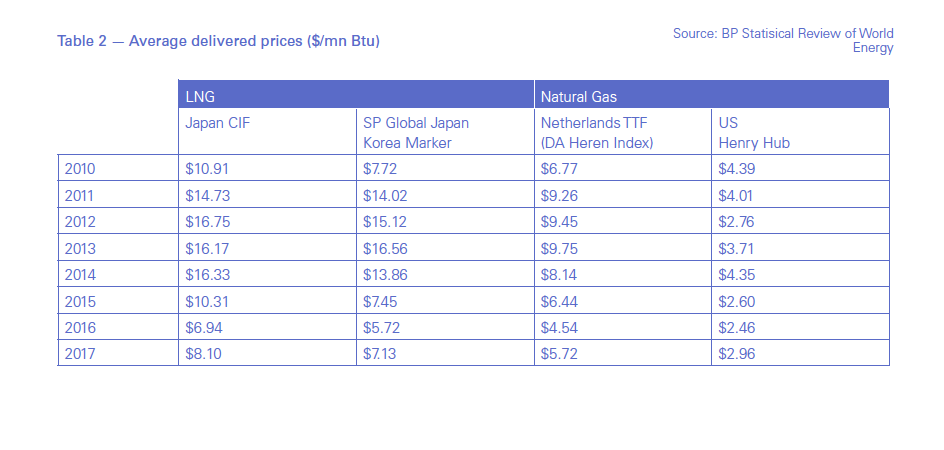
Task: Select the Netherlands TTF column header
Action: 596,132
